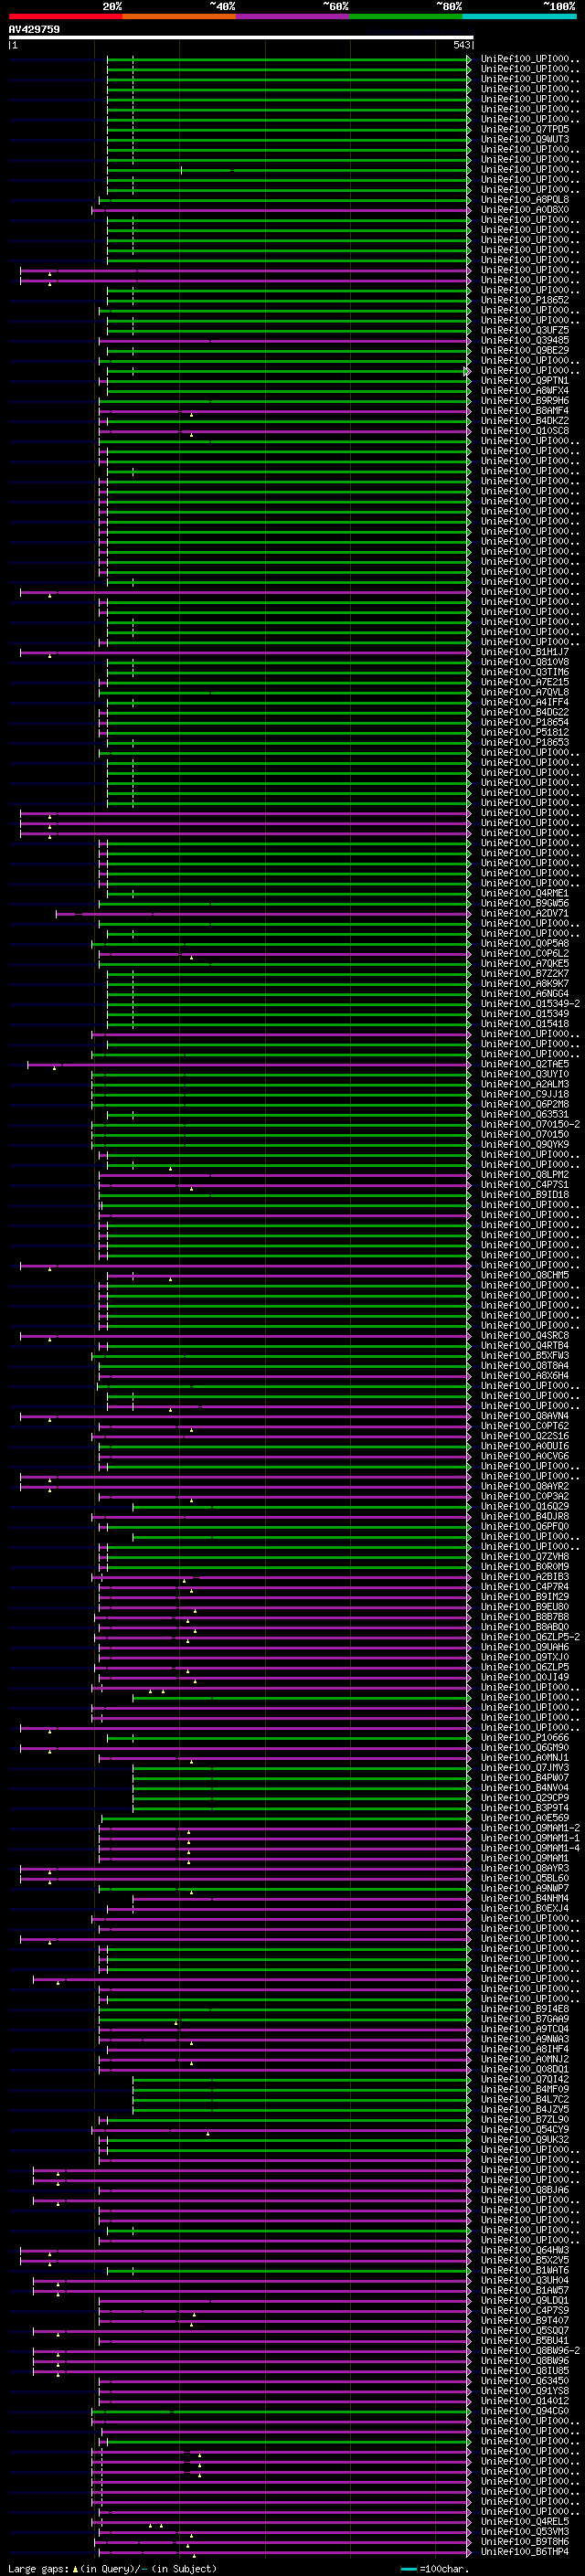Open hit UniRef100_Q3UFZ5
The image size is (585, 2576).
click(x=525, y=330)
